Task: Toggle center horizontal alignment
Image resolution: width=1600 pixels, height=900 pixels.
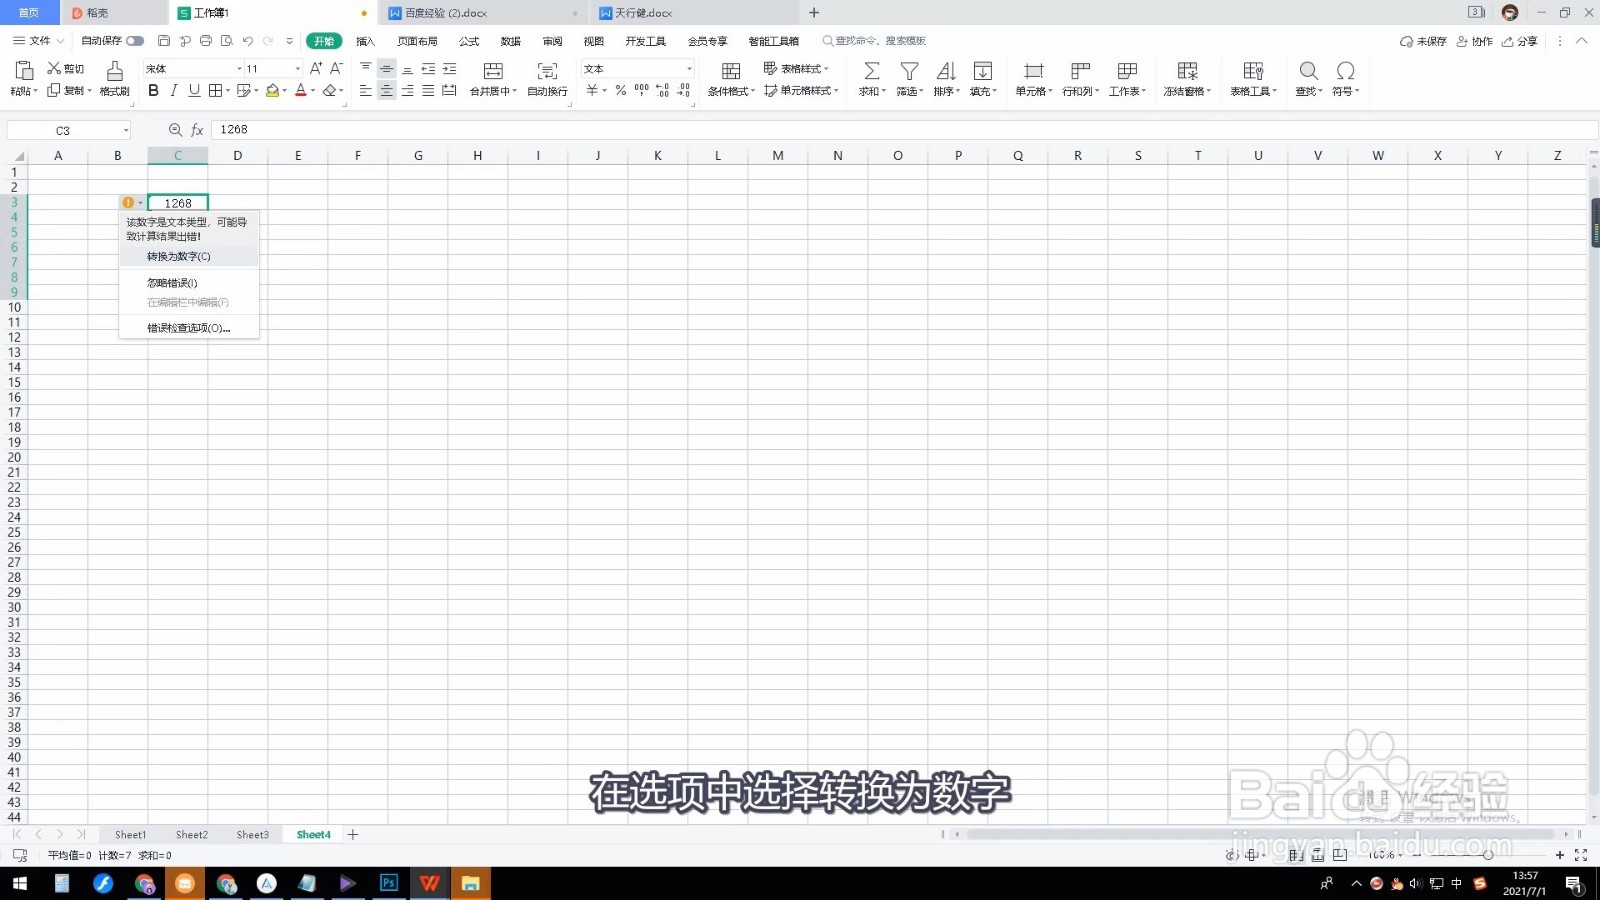Action: [x=386, y=91]
